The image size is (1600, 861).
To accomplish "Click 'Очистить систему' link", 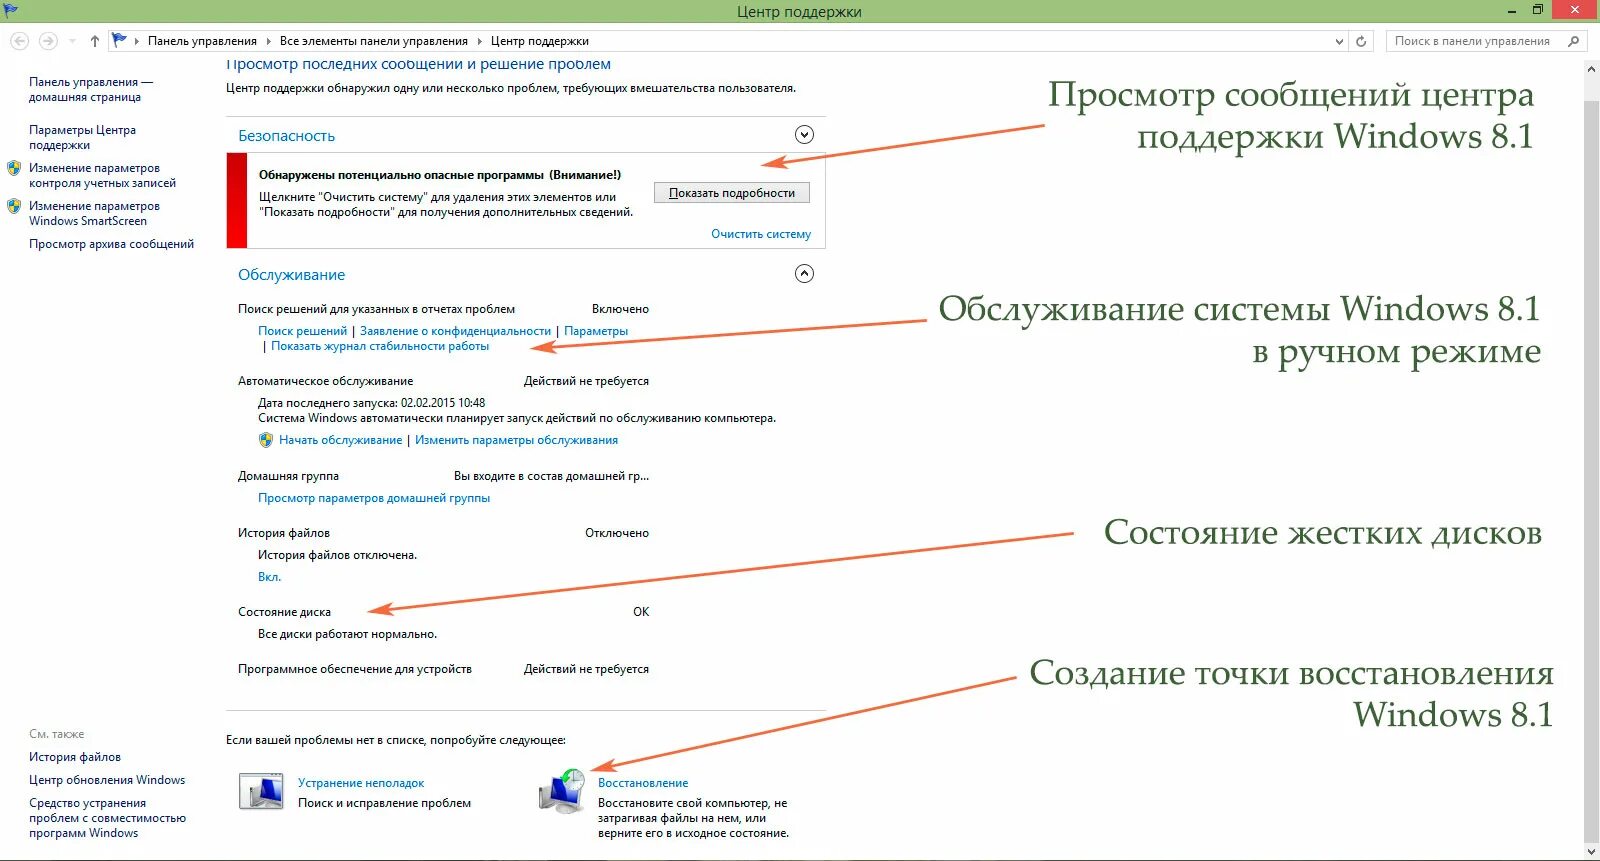I will (x=761, y=234).
